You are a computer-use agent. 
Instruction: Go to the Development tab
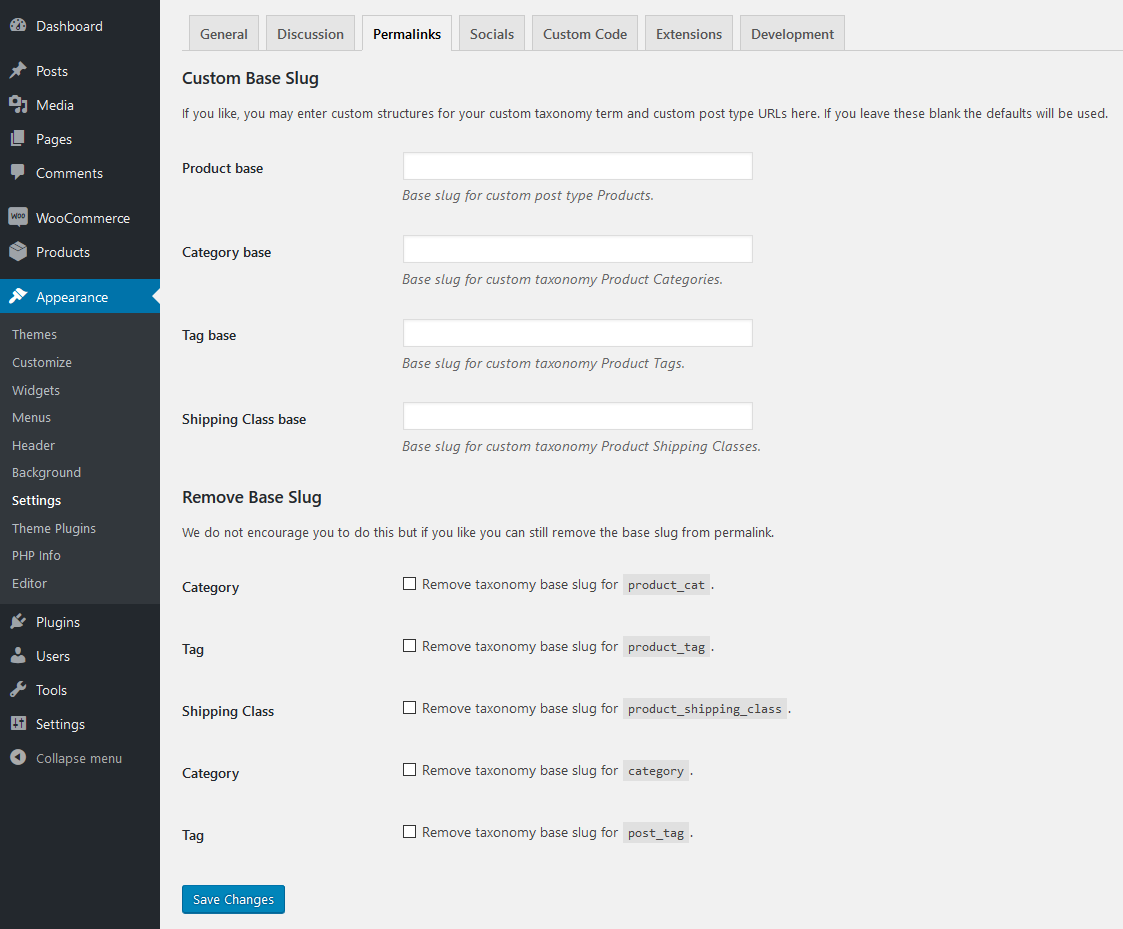(x=792, y=34)
